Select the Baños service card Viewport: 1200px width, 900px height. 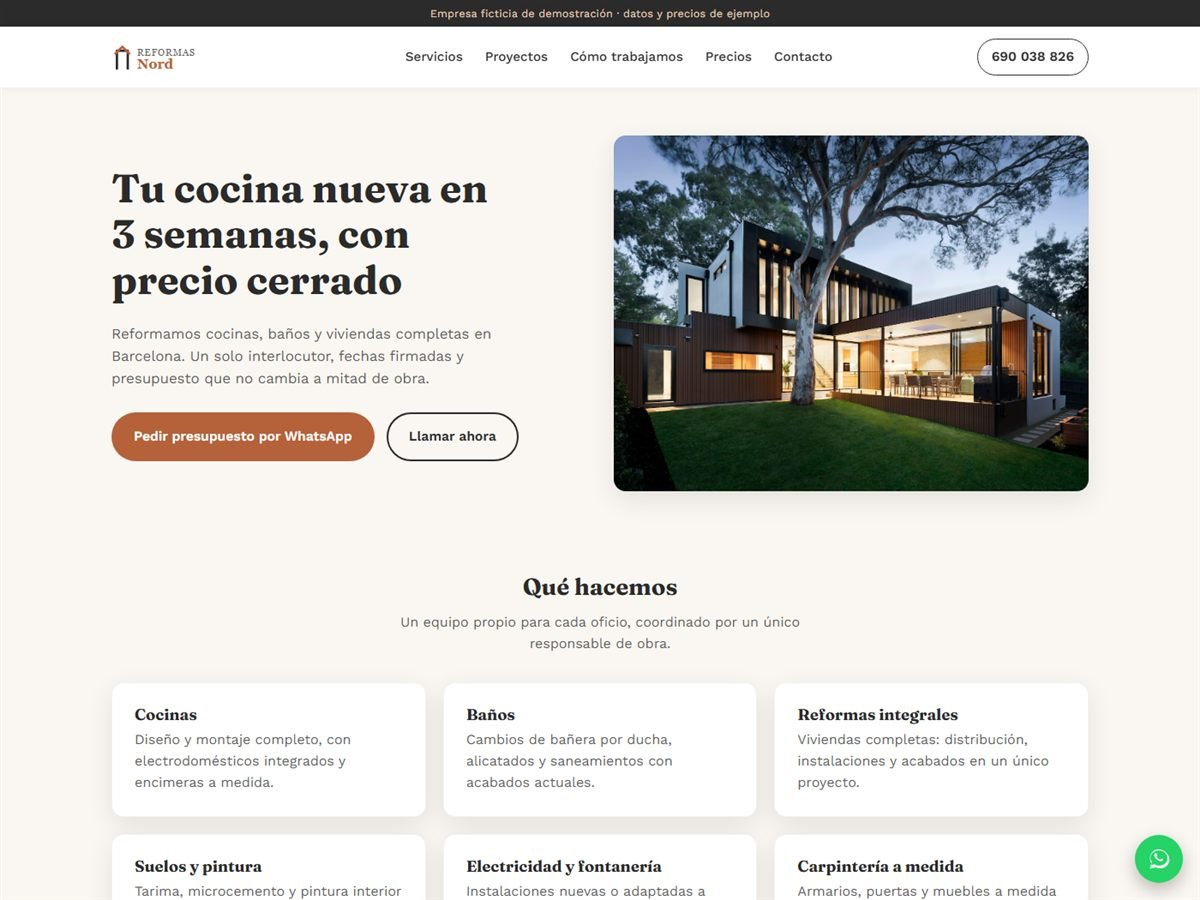point(600,750)
